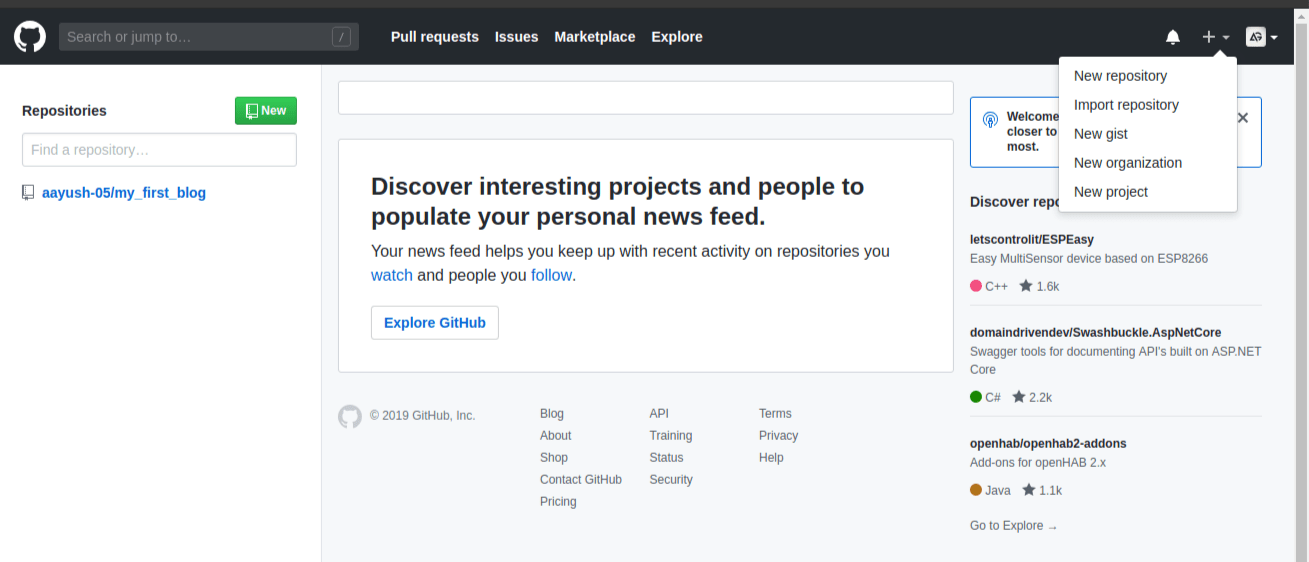The height and width of the screenshot is (562, 1309).
Task: Select New gist from dropdown
Action: point(1101,134)
